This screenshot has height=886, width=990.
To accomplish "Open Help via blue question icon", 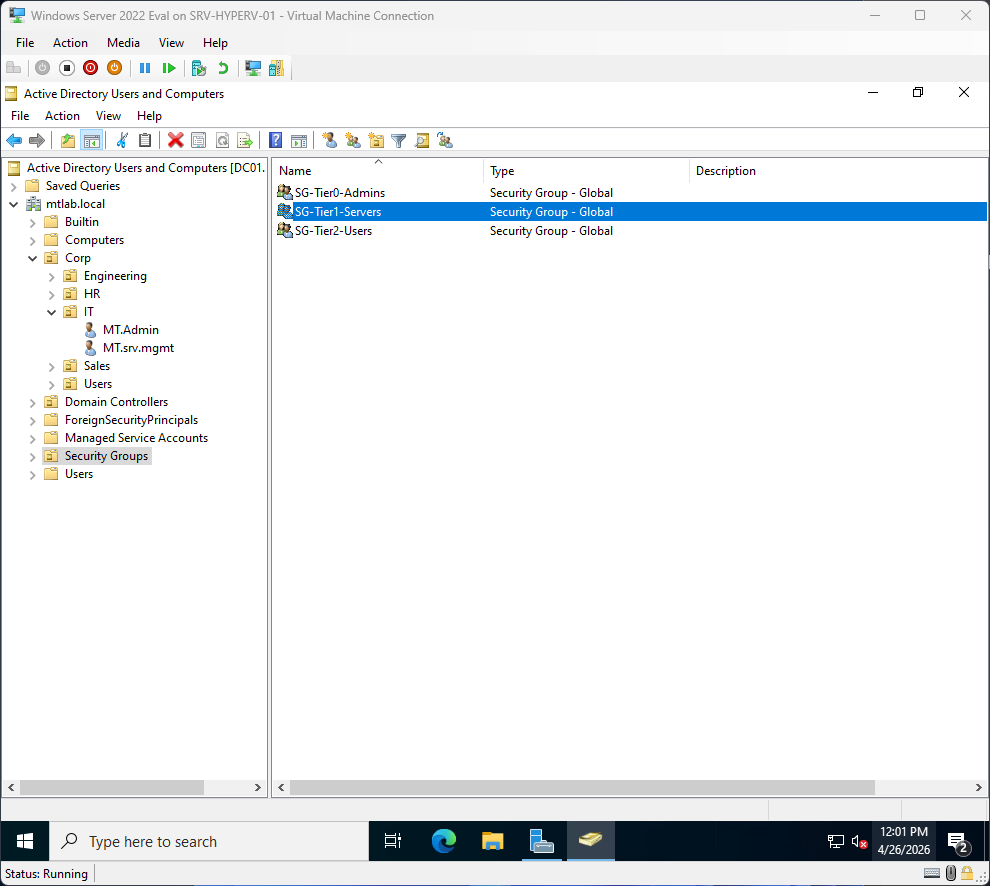I will (275, 140).
